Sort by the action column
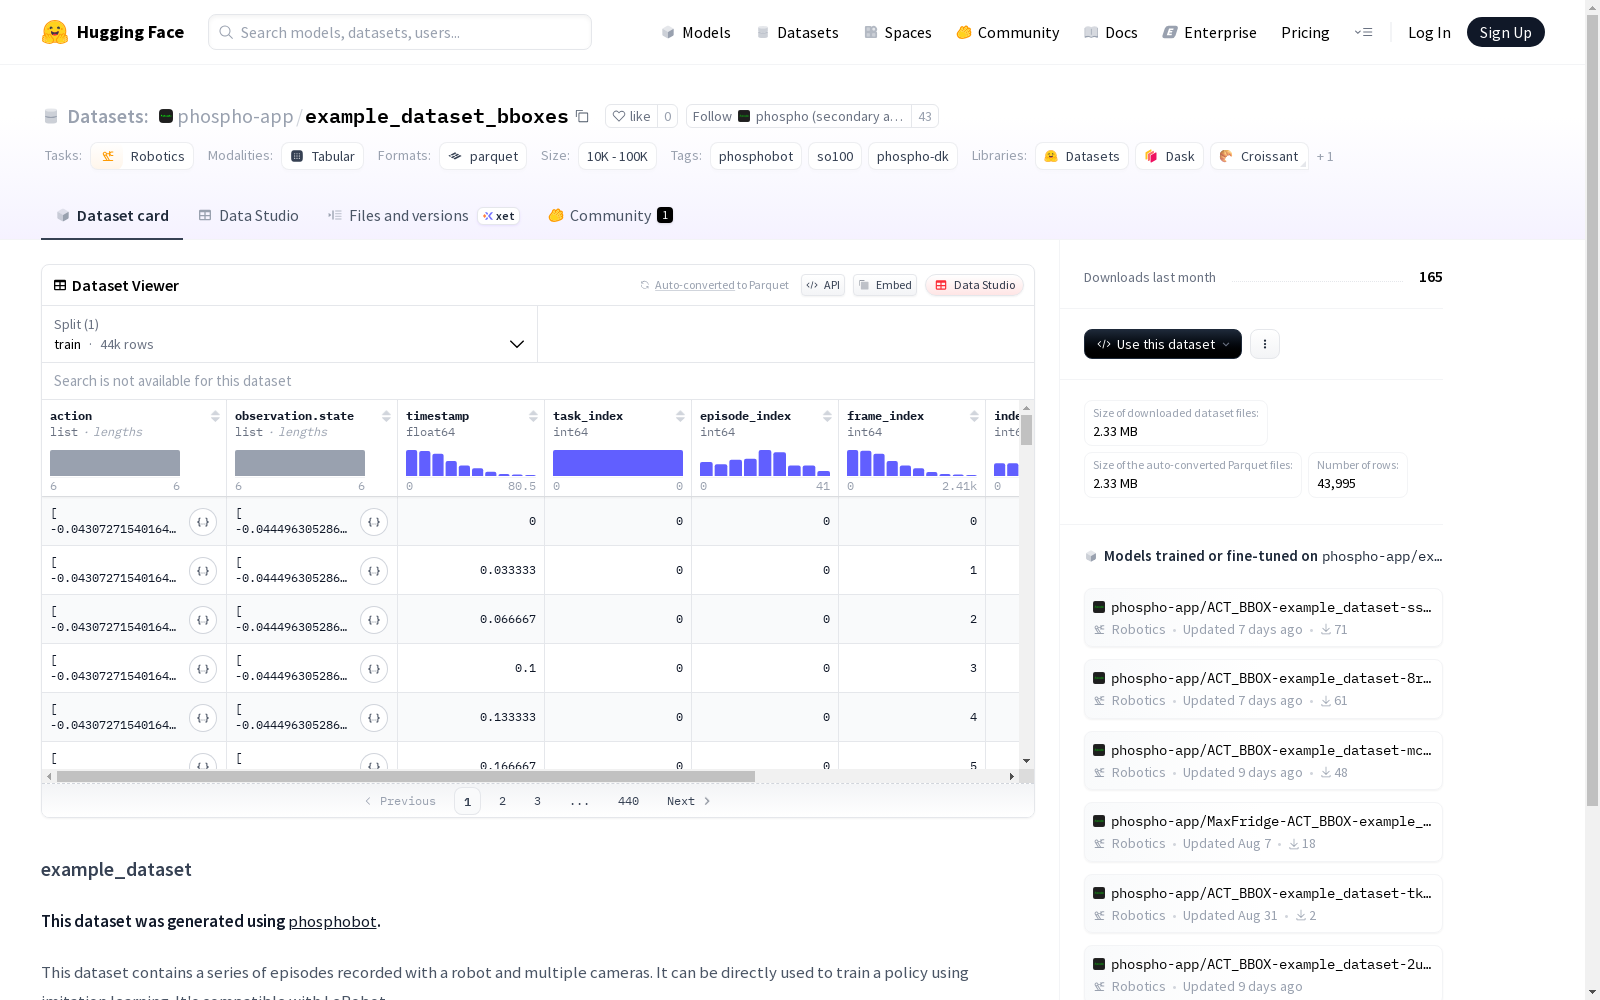Screen dimensions: 1600x1000 [215, 416]
